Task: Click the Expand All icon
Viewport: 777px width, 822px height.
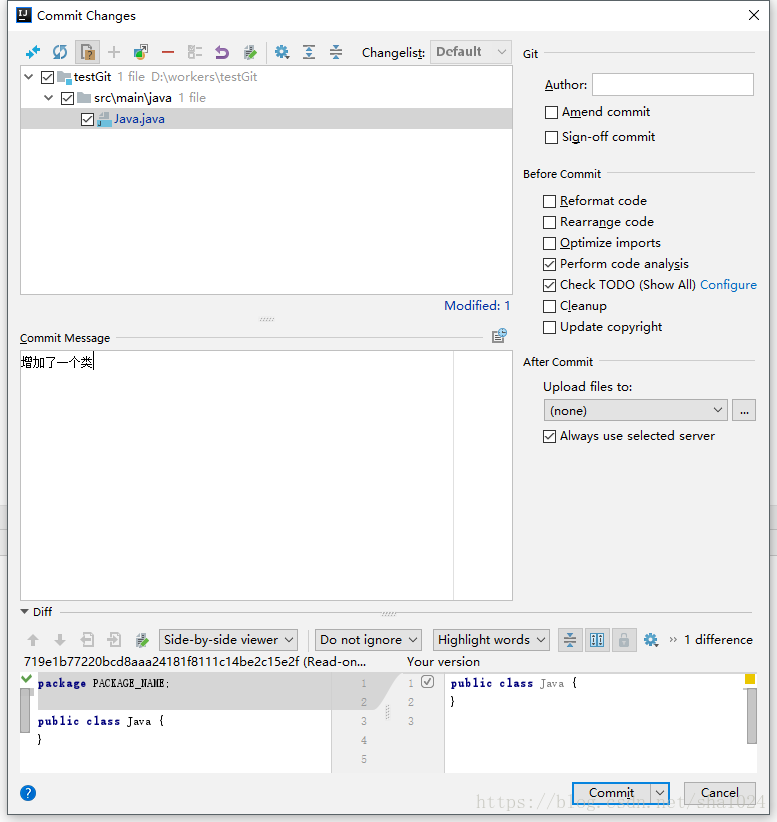Action: 309,52
